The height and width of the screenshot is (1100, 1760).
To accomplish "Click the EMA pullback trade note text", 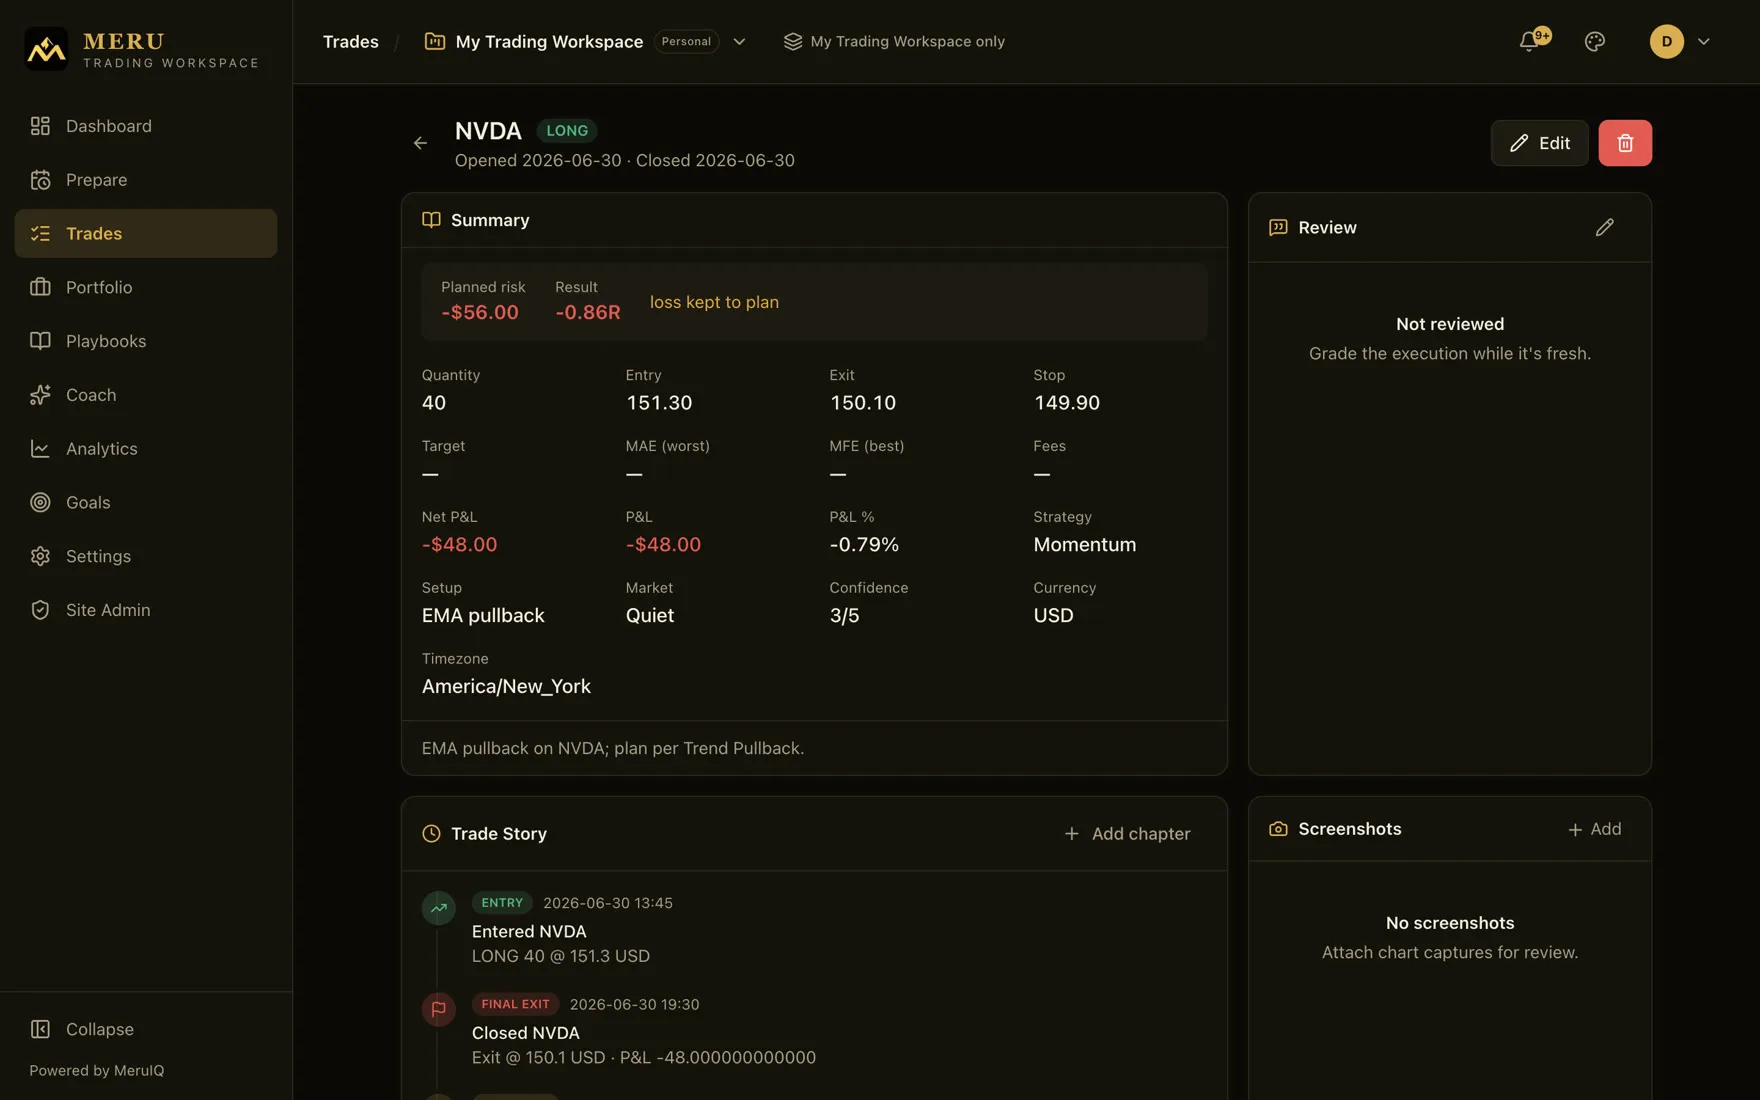I will [x=613, y=748].
